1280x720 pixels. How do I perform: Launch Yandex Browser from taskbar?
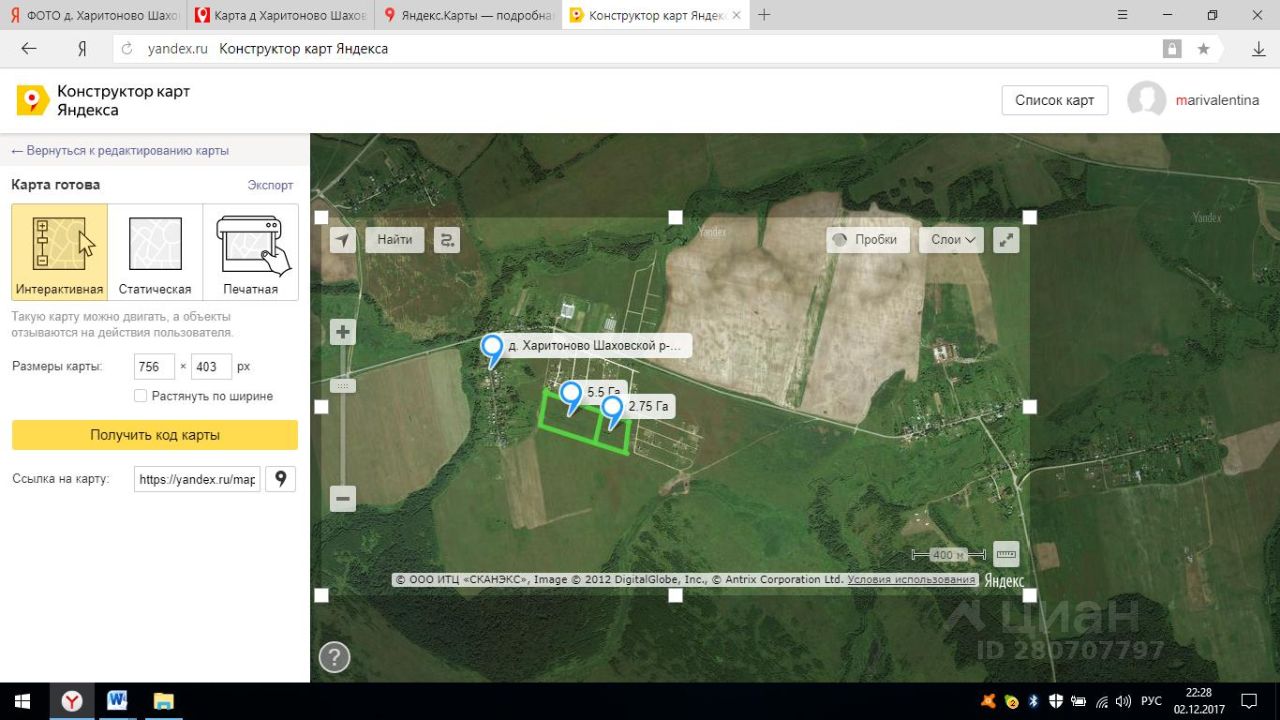coord(72,701)
